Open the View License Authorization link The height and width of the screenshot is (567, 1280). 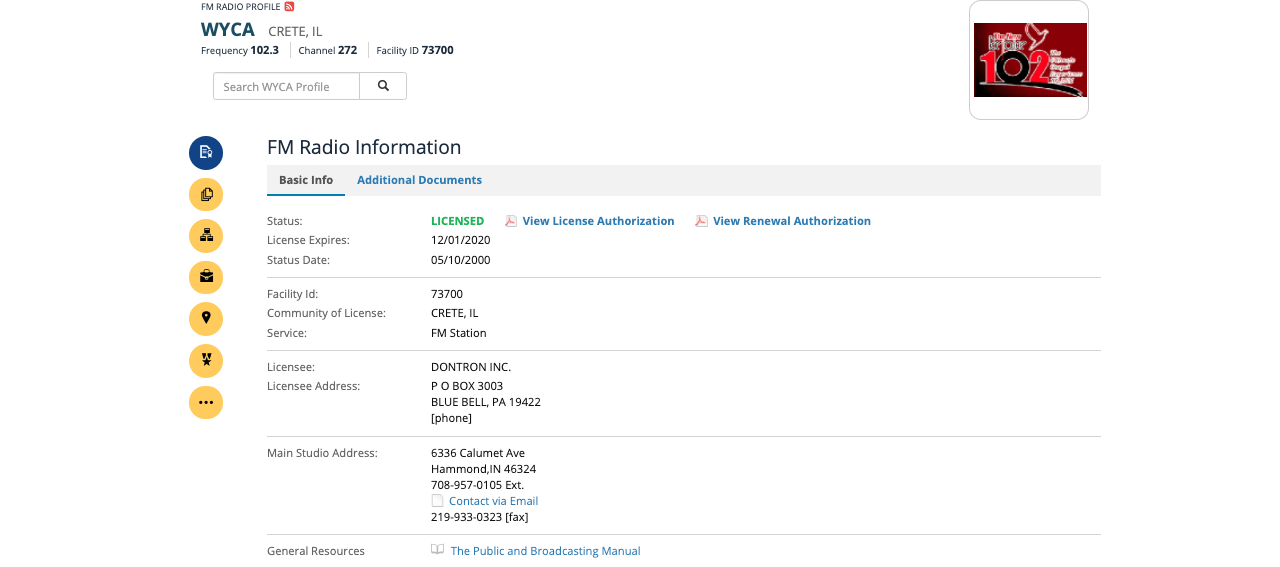(x=598, y=221)
